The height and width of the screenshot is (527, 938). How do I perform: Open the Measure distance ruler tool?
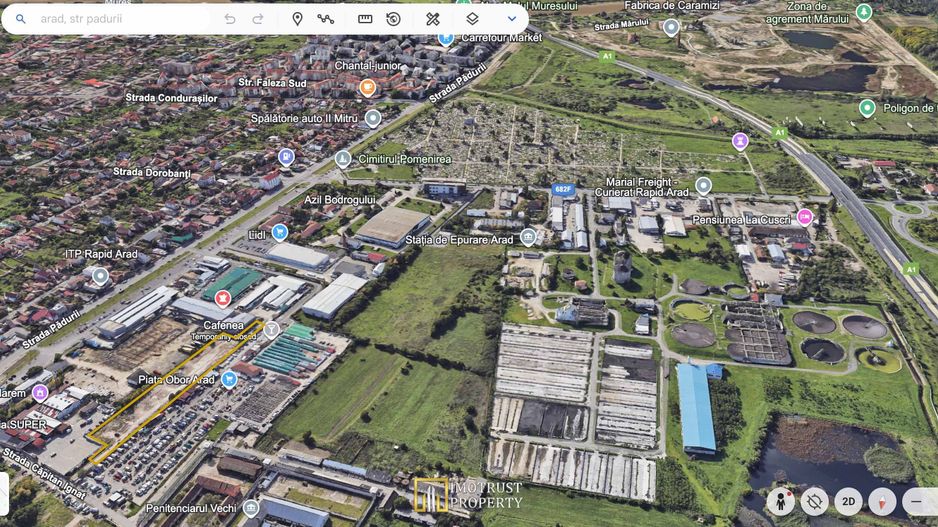click(x=365, y=19)
